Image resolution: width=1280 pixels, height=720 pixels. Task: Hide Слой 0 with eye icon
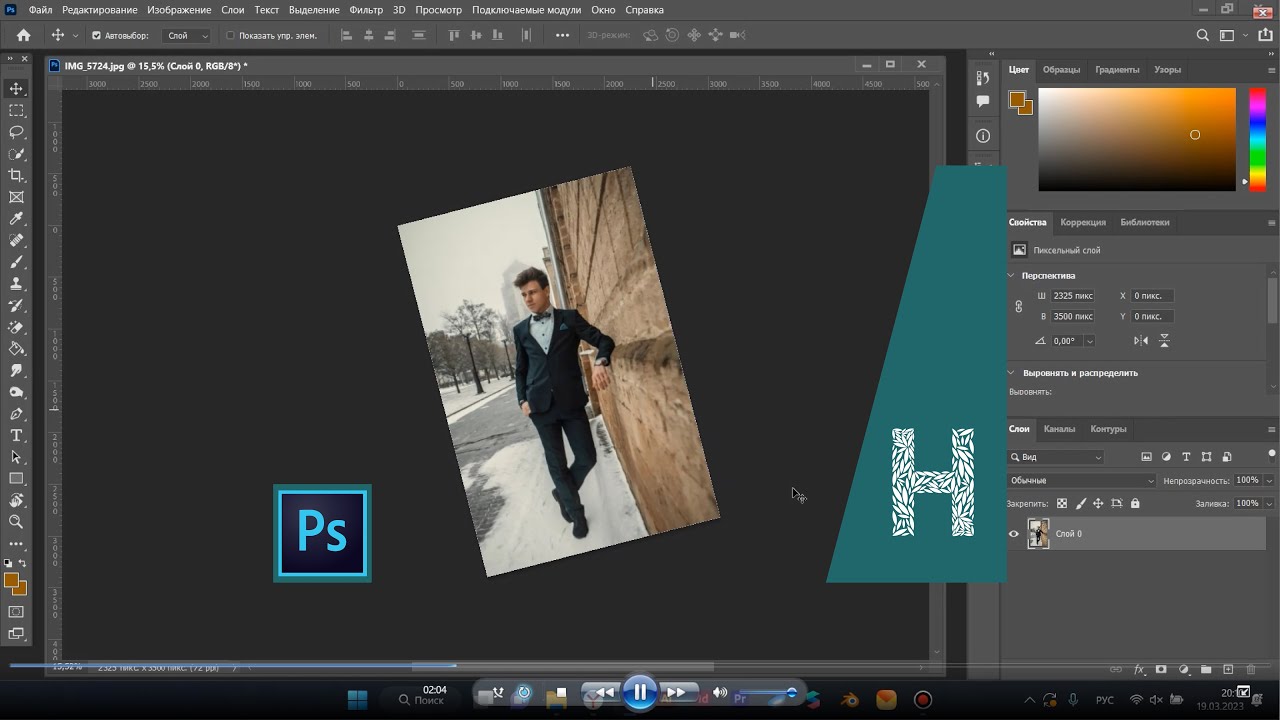pyautogui.click(x=1014, y=534)
